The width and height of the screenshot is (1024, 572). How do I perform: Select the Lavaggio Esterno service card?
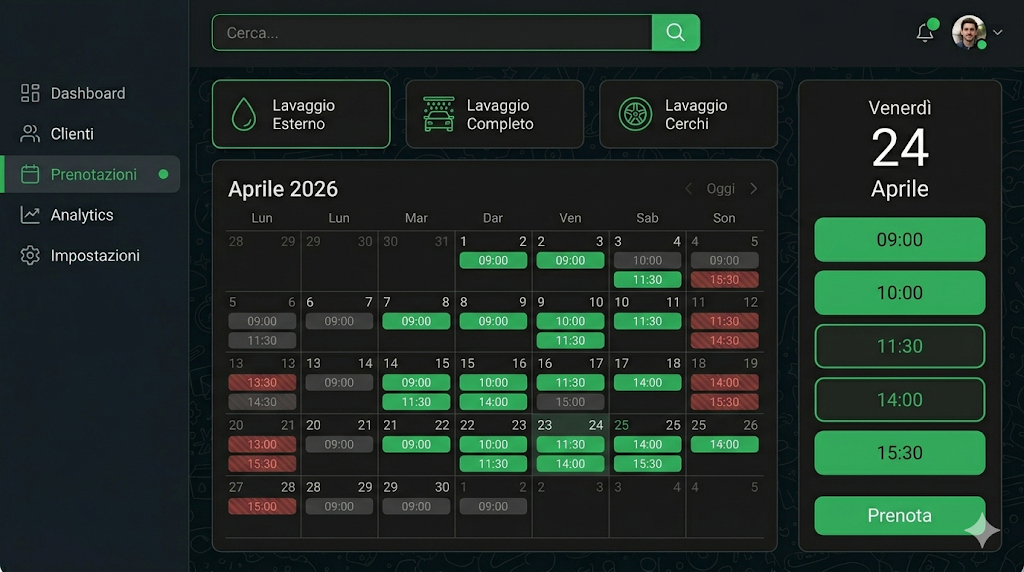coord(301,114)
